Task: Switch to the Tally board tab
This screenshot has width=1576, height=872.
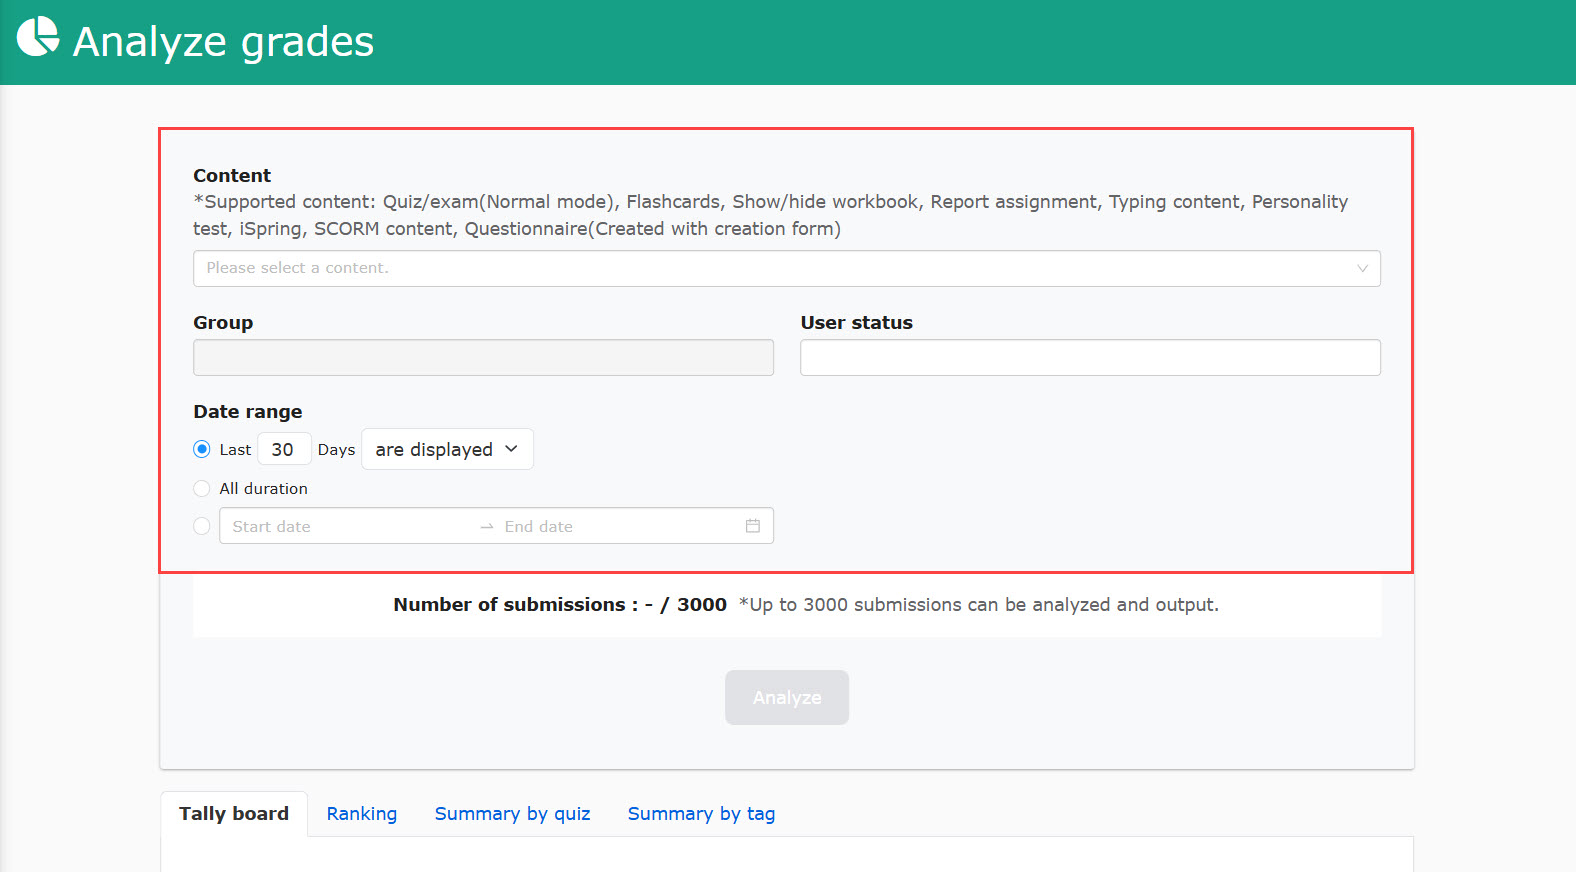Action: click(234, 814)
